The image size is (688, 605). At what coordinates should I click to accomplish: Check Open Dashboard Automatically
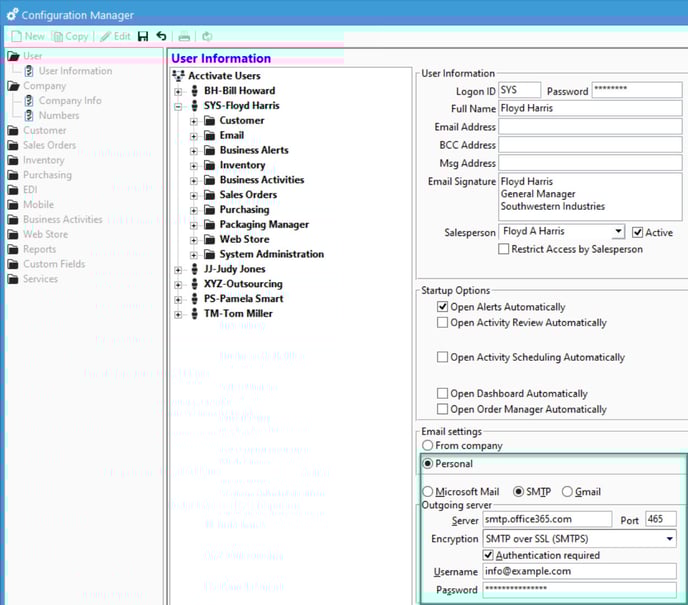pos(443,393)
